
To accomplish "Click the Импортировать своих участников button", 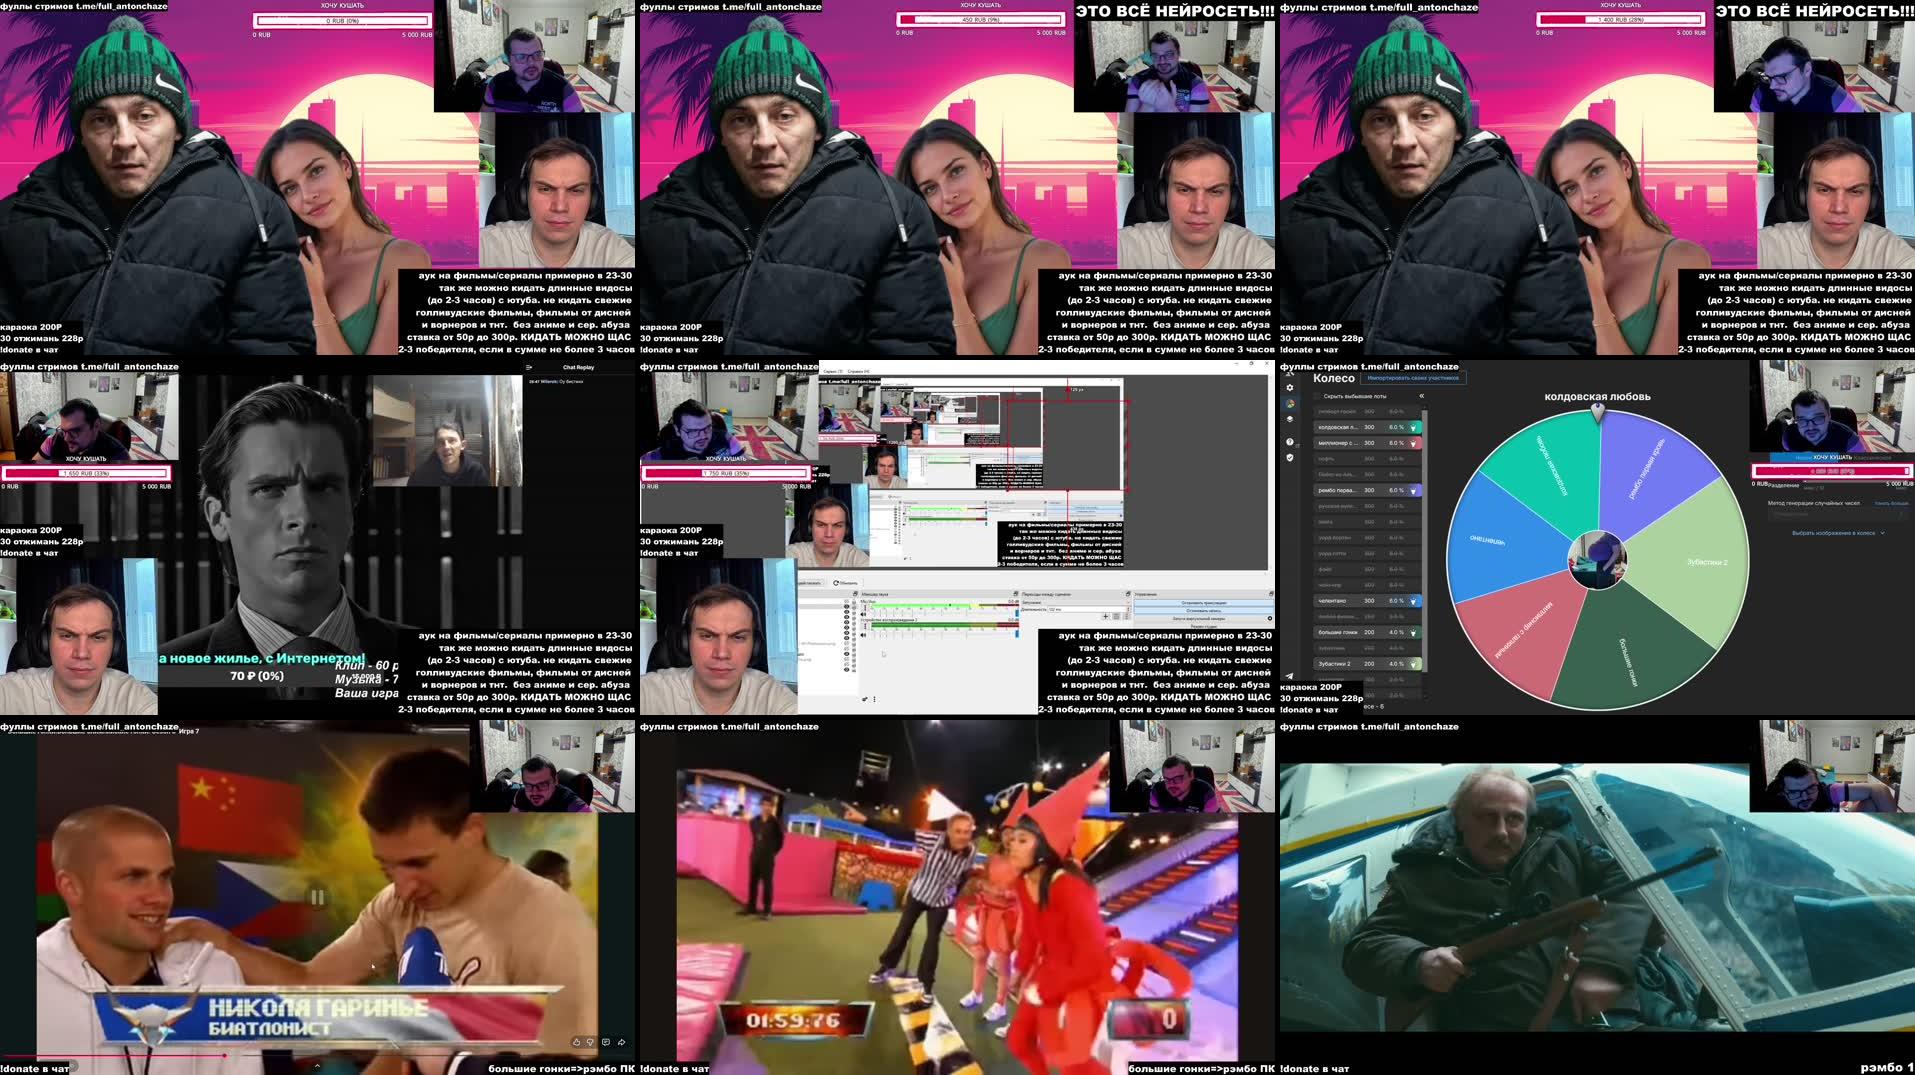I will pyautogui.click(x=1413, y=377).
